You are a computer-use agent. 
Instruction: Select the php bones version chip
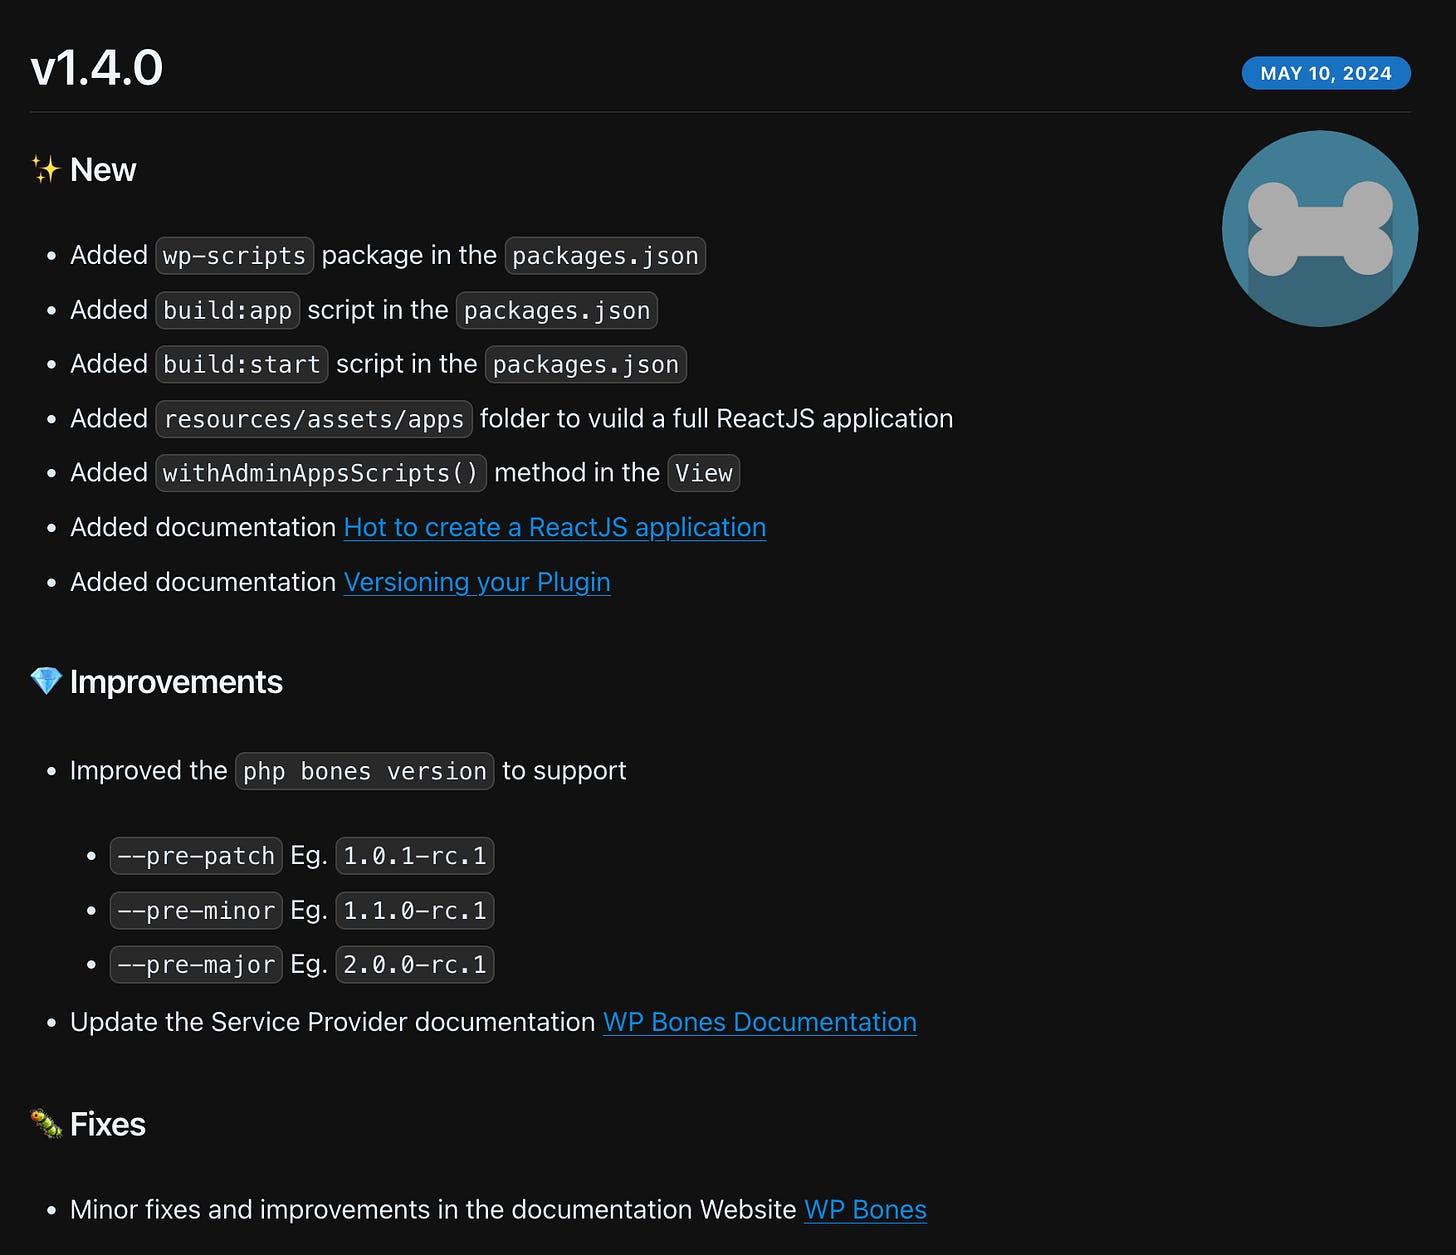(x=364, y=771)
